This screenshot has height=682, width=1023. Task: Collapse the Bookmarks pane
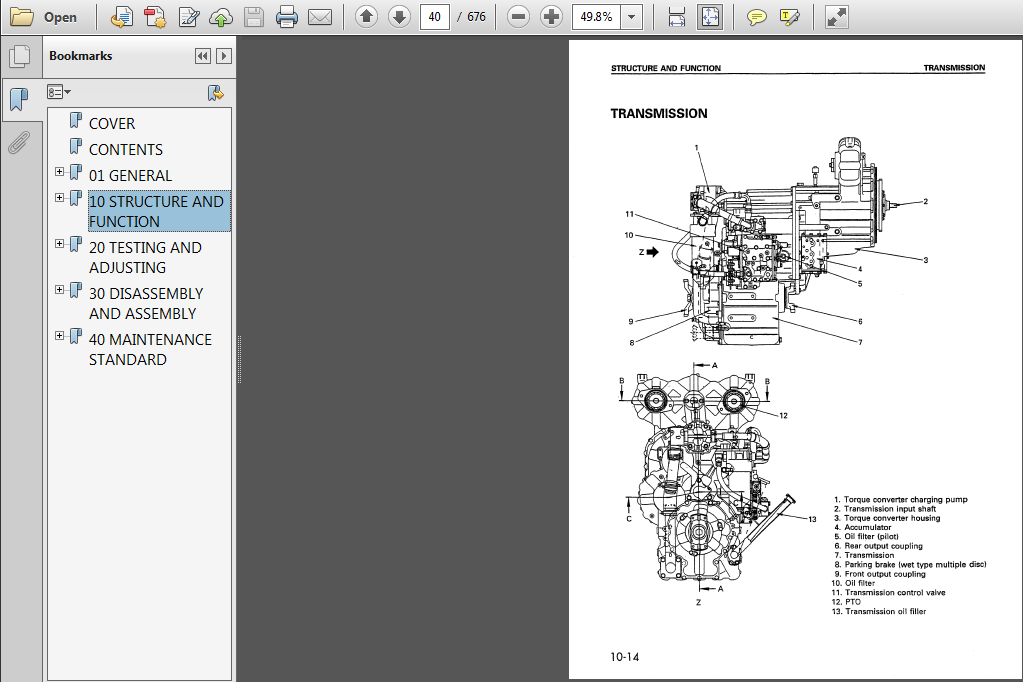pos(203,56)
